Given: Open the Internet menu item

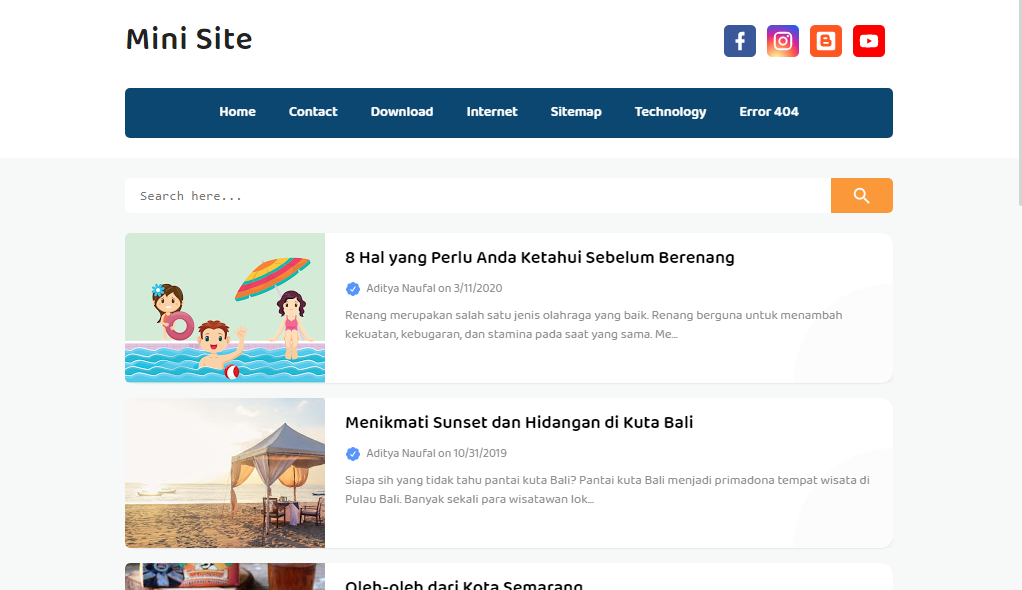Looking at the screenshot, I should pyautogui.click(x=492, y=111).
